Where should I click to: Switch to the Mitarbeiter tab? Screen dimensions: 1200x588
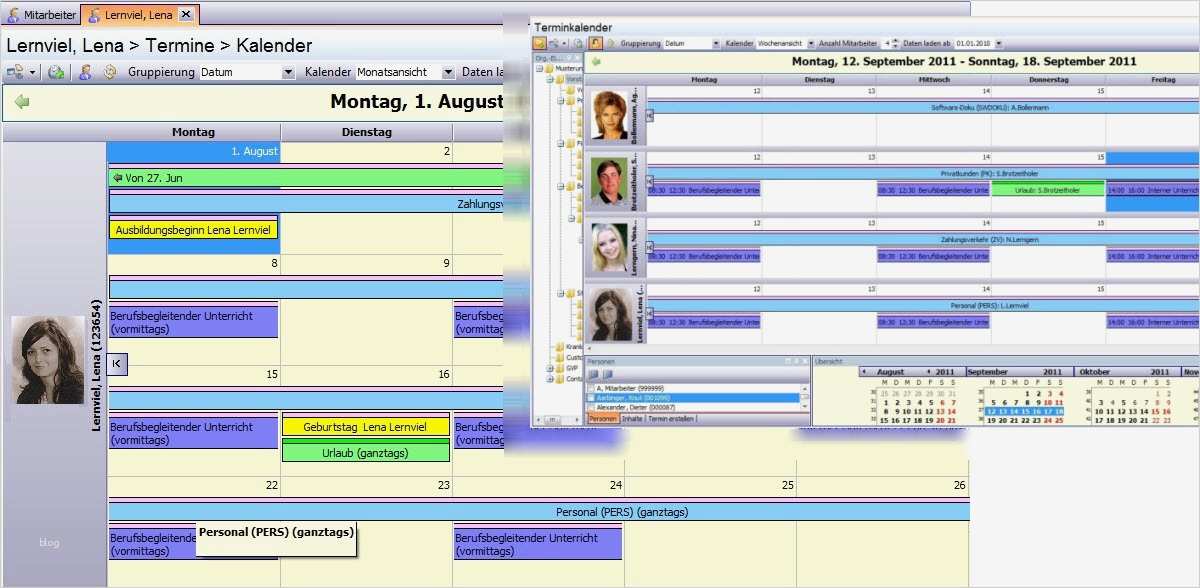tap(42, 15)
